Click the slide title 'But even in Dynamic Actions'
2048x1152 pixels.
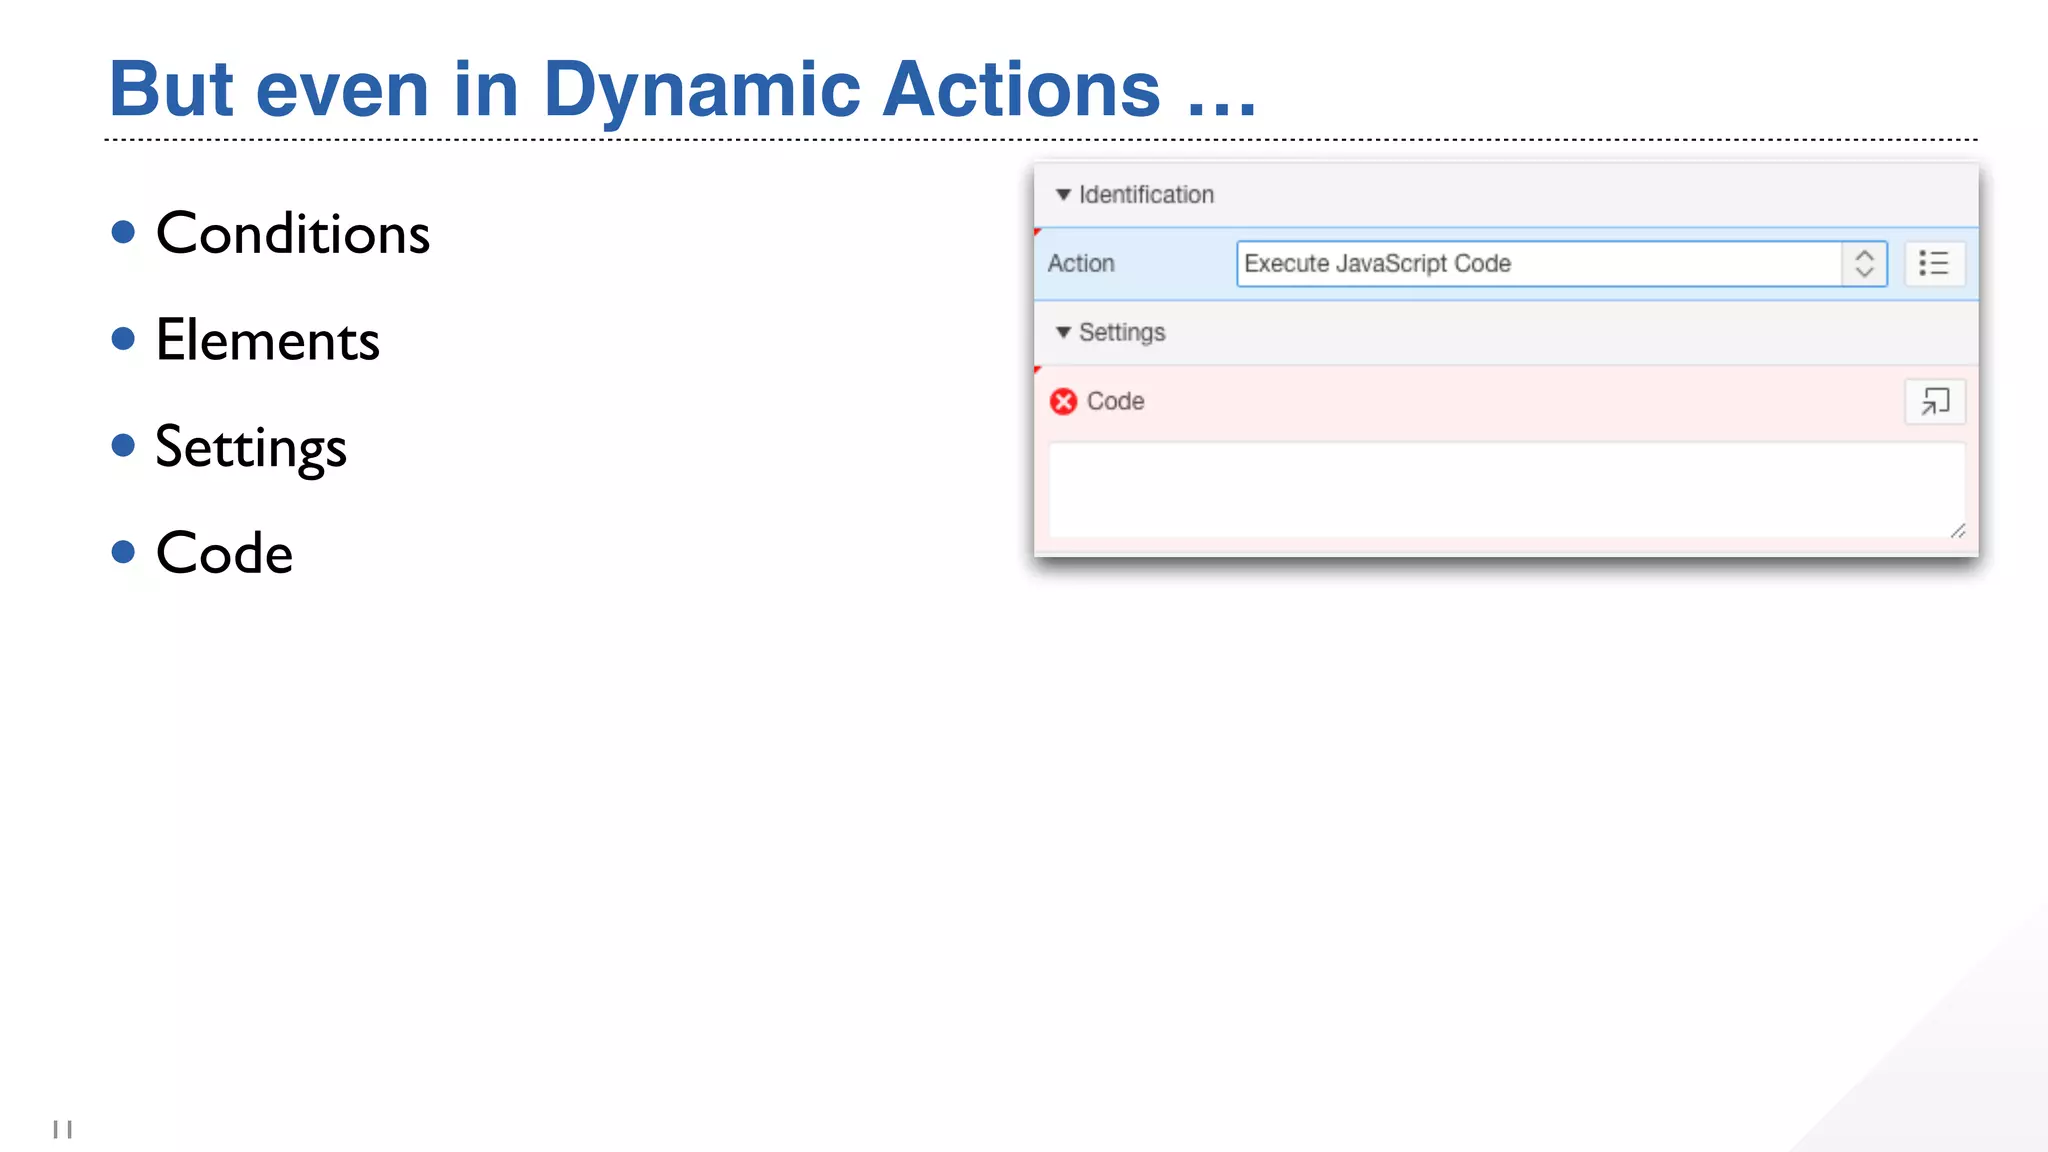tap(683, 89)
